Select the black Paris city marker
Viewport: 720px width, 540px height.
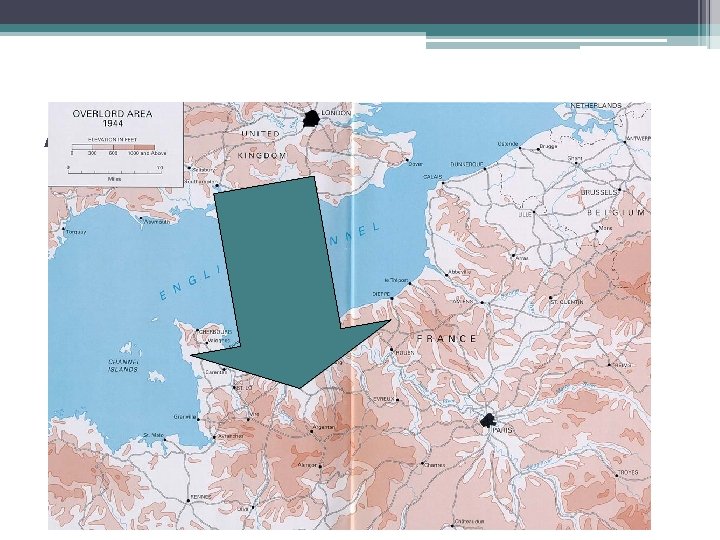coord(488,420)
